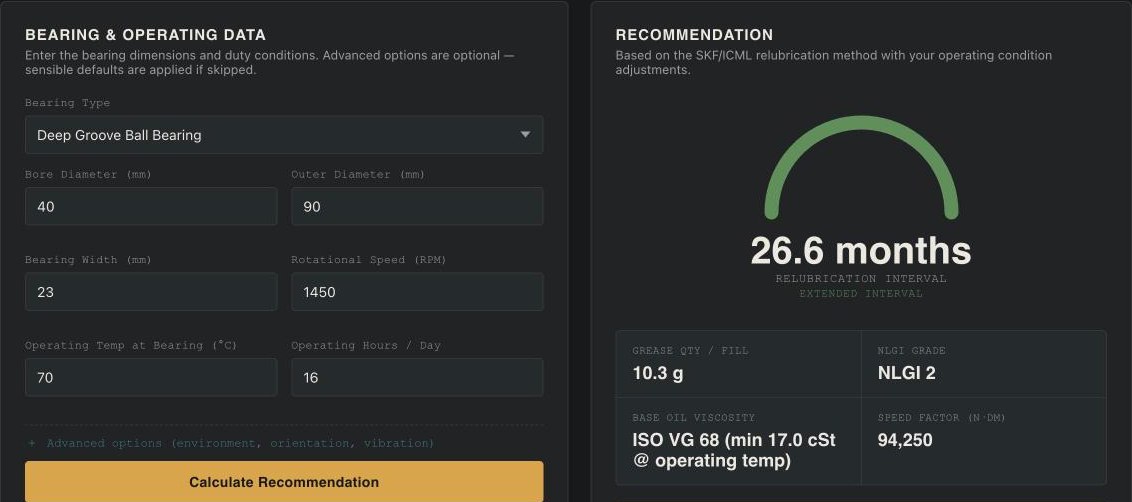This screenshot has height=502, width=1132.
Task: Click the Outer Diameter field showing 90
Action: point(417,207)
